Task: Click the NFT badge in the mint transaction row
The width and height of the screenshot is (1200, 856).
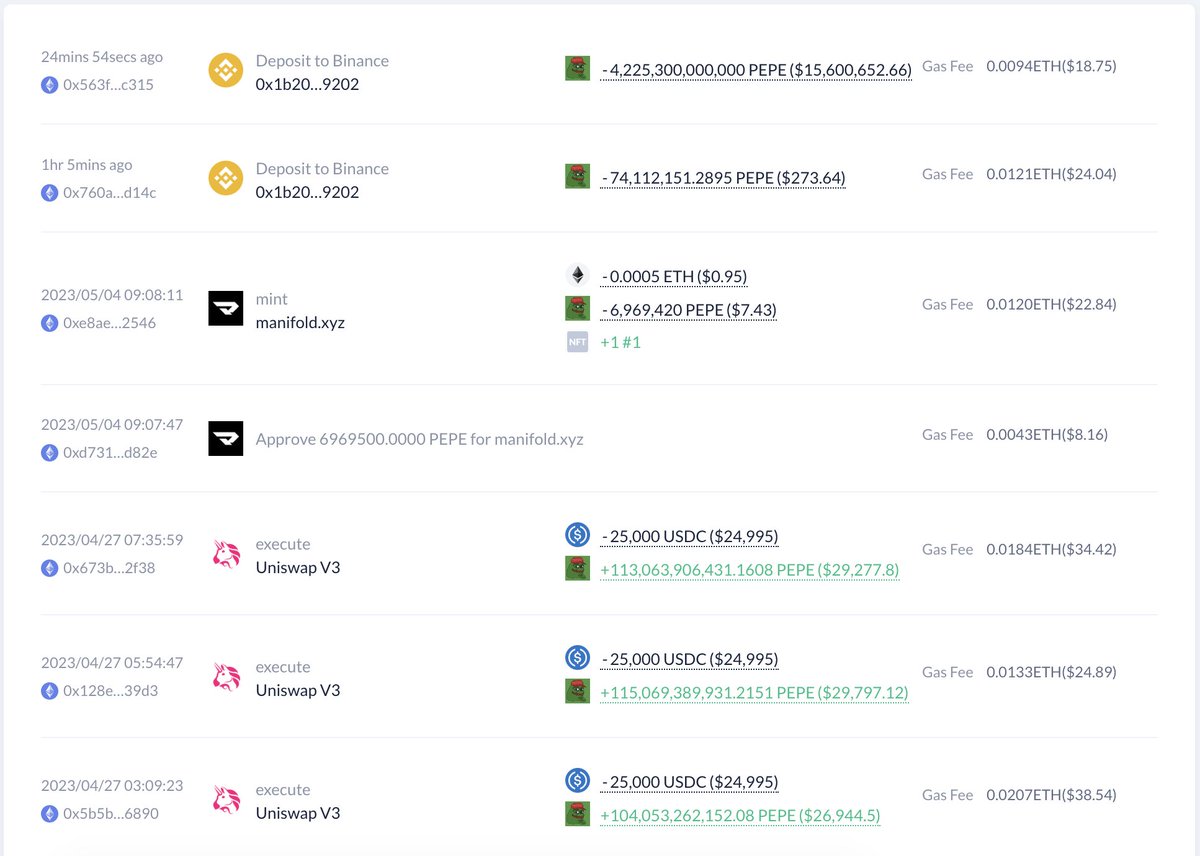Action: tap(577, 341)
